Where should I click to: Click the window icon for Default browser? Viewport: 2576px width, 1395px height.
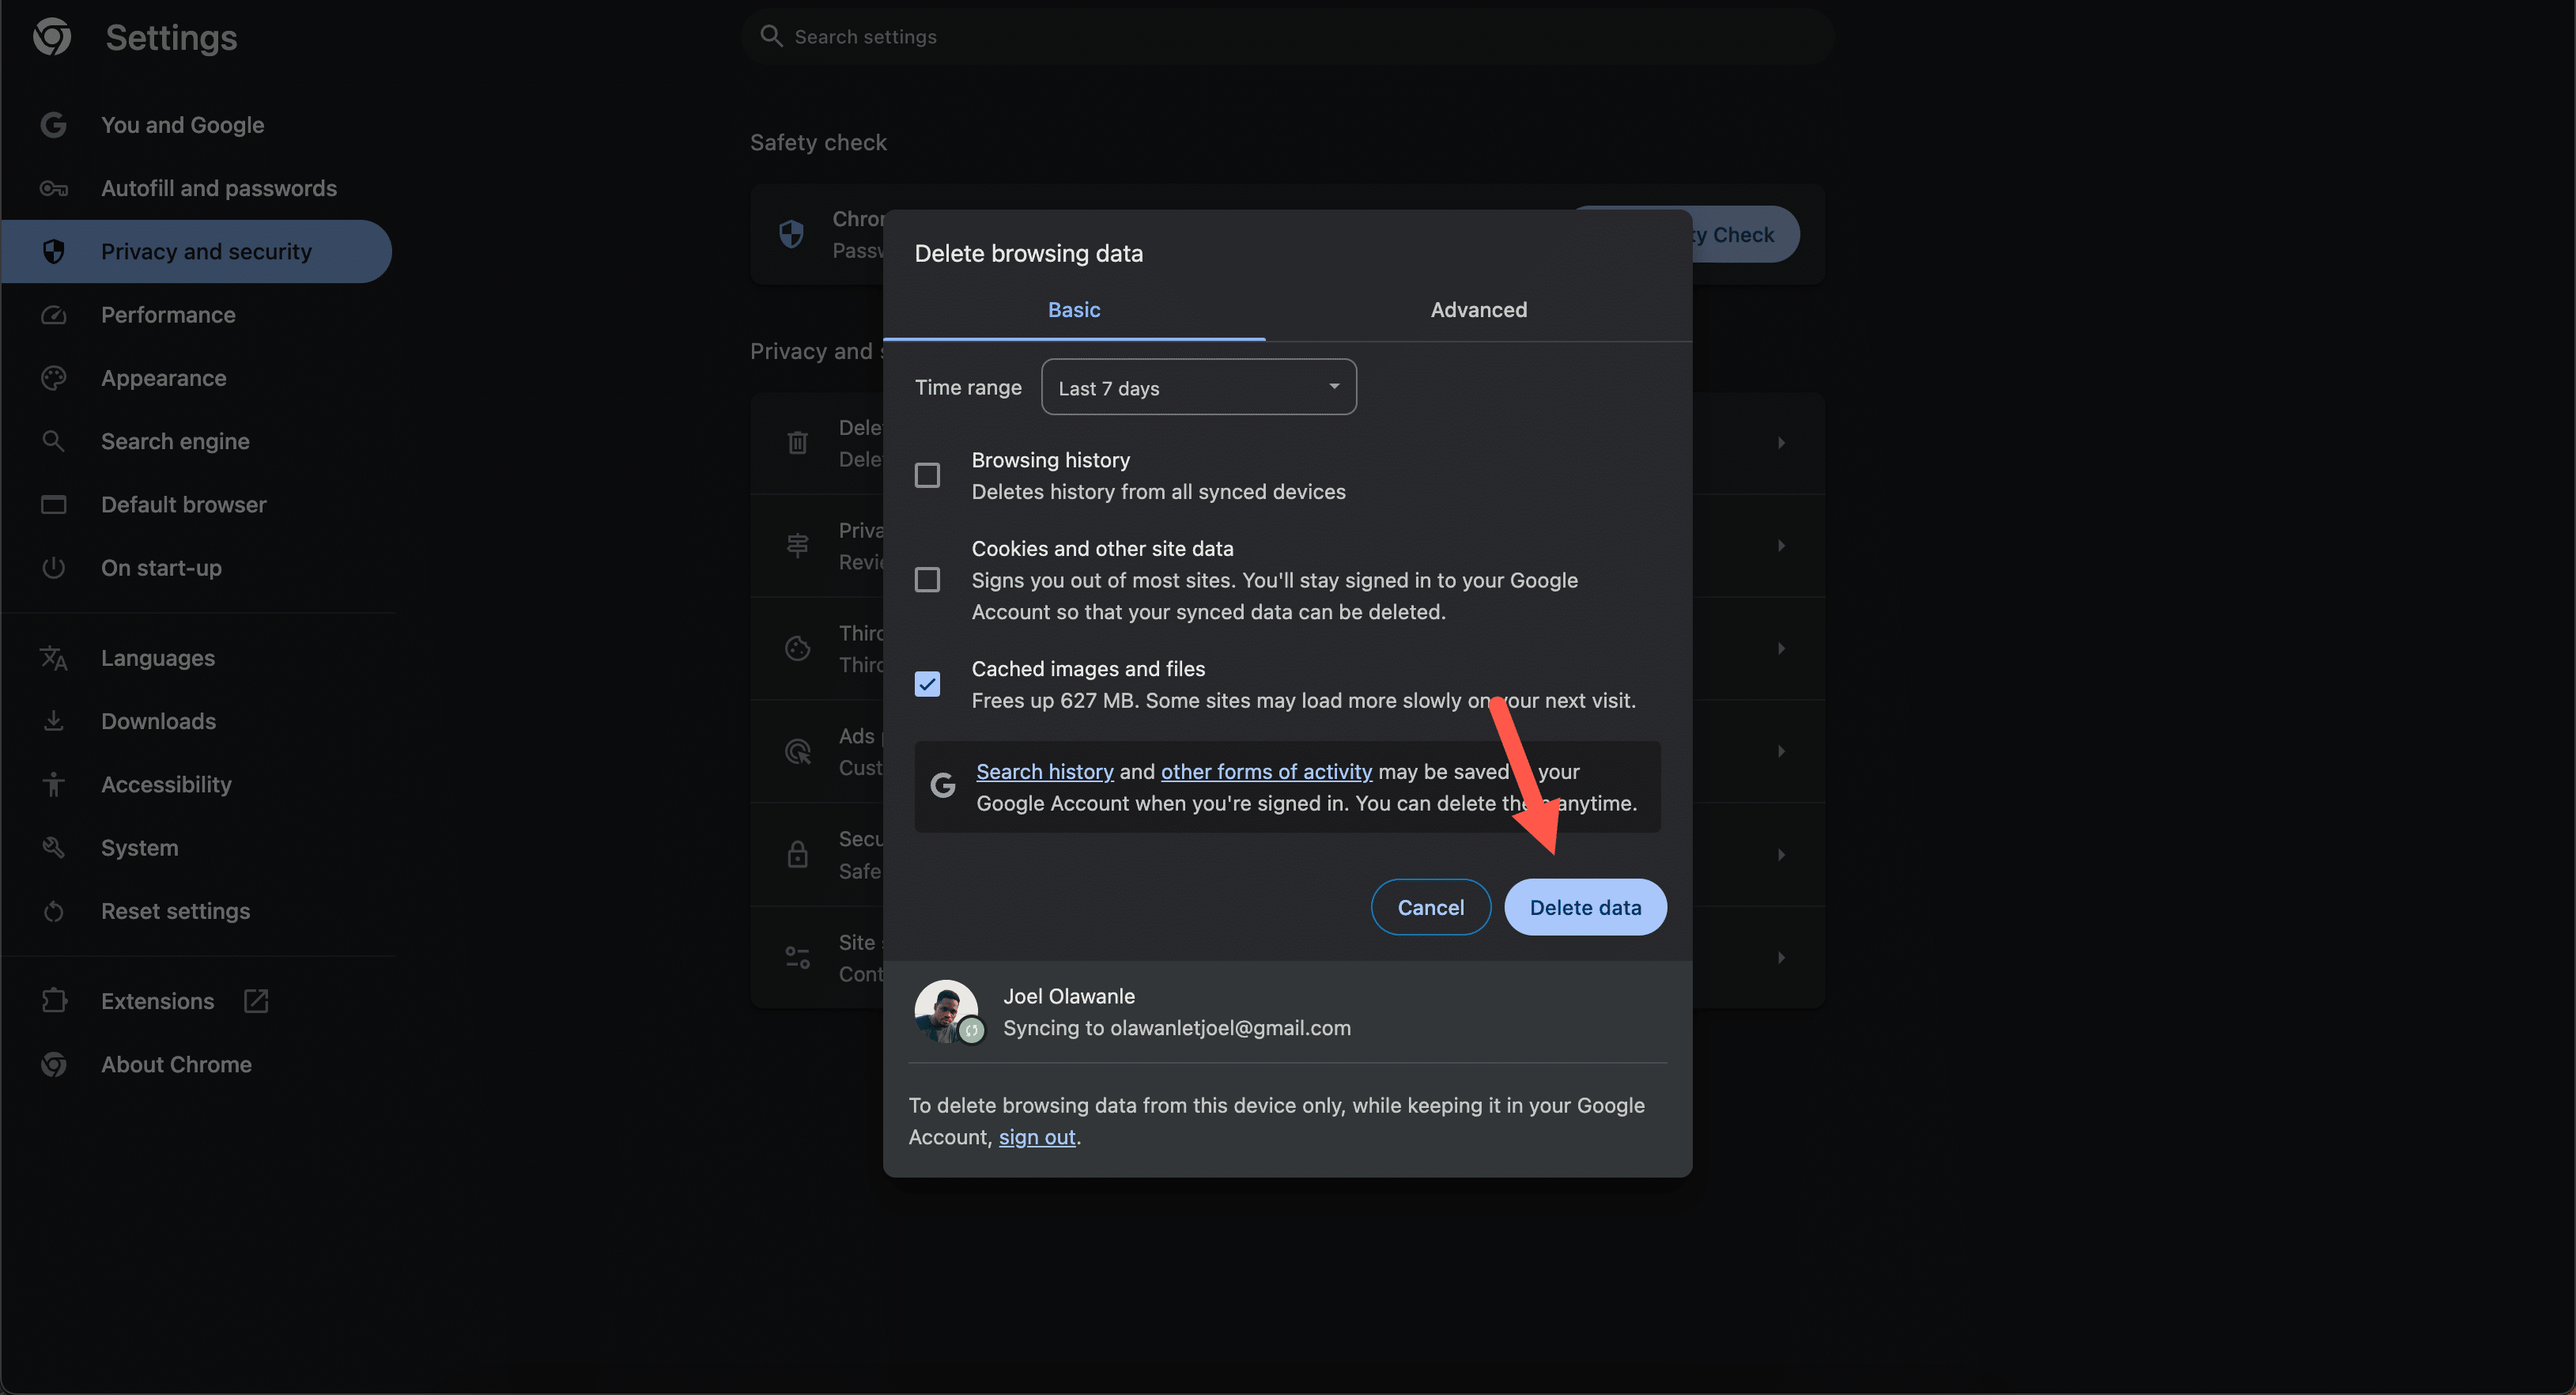click(53, 504)
